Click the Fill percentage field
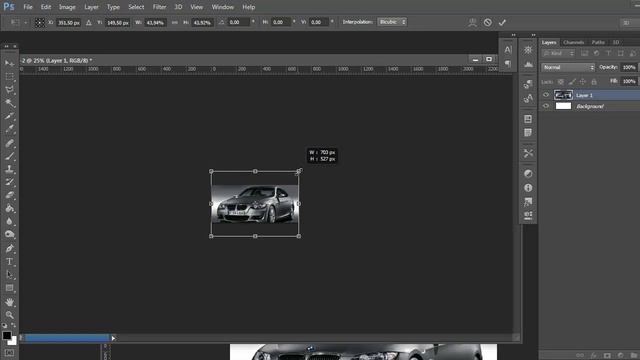640x360 pixels. click(629, 82)
